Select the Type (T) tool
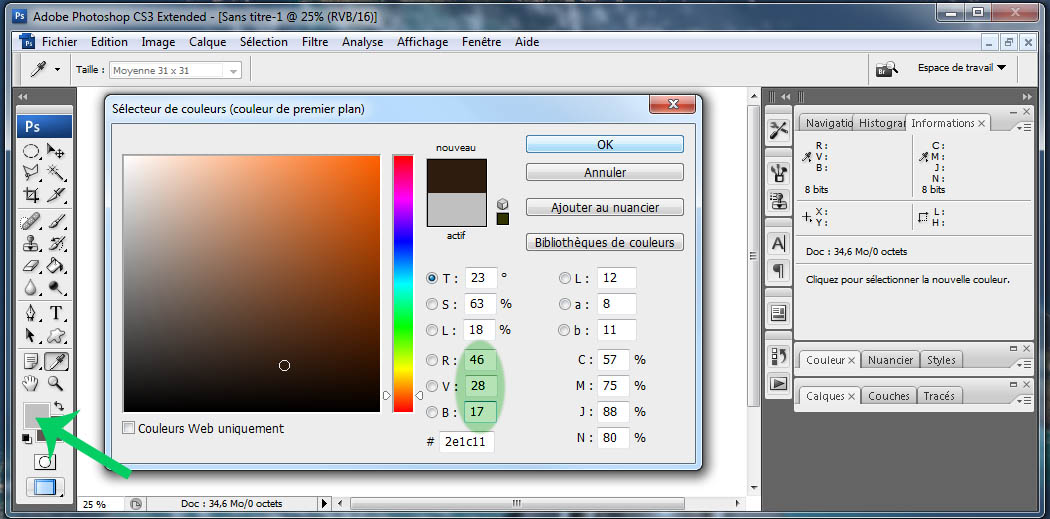This screenshot has height=519, width=1050. point(56,313)
